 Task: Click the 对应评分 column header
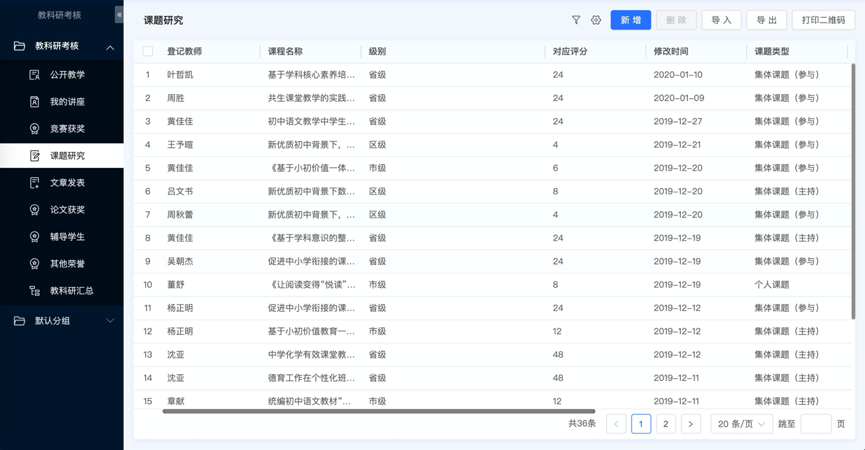(570, 51)
